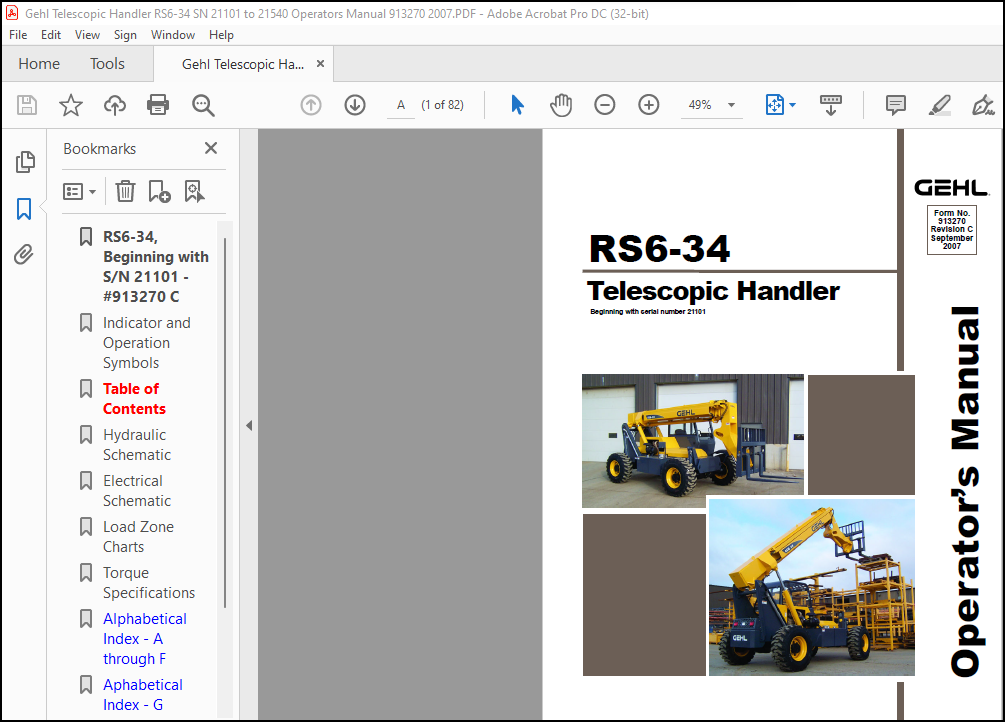Viewport: 1005px width, 722px height.
Task: Open fit page options dropdown arrow
Action: point(793,105)
